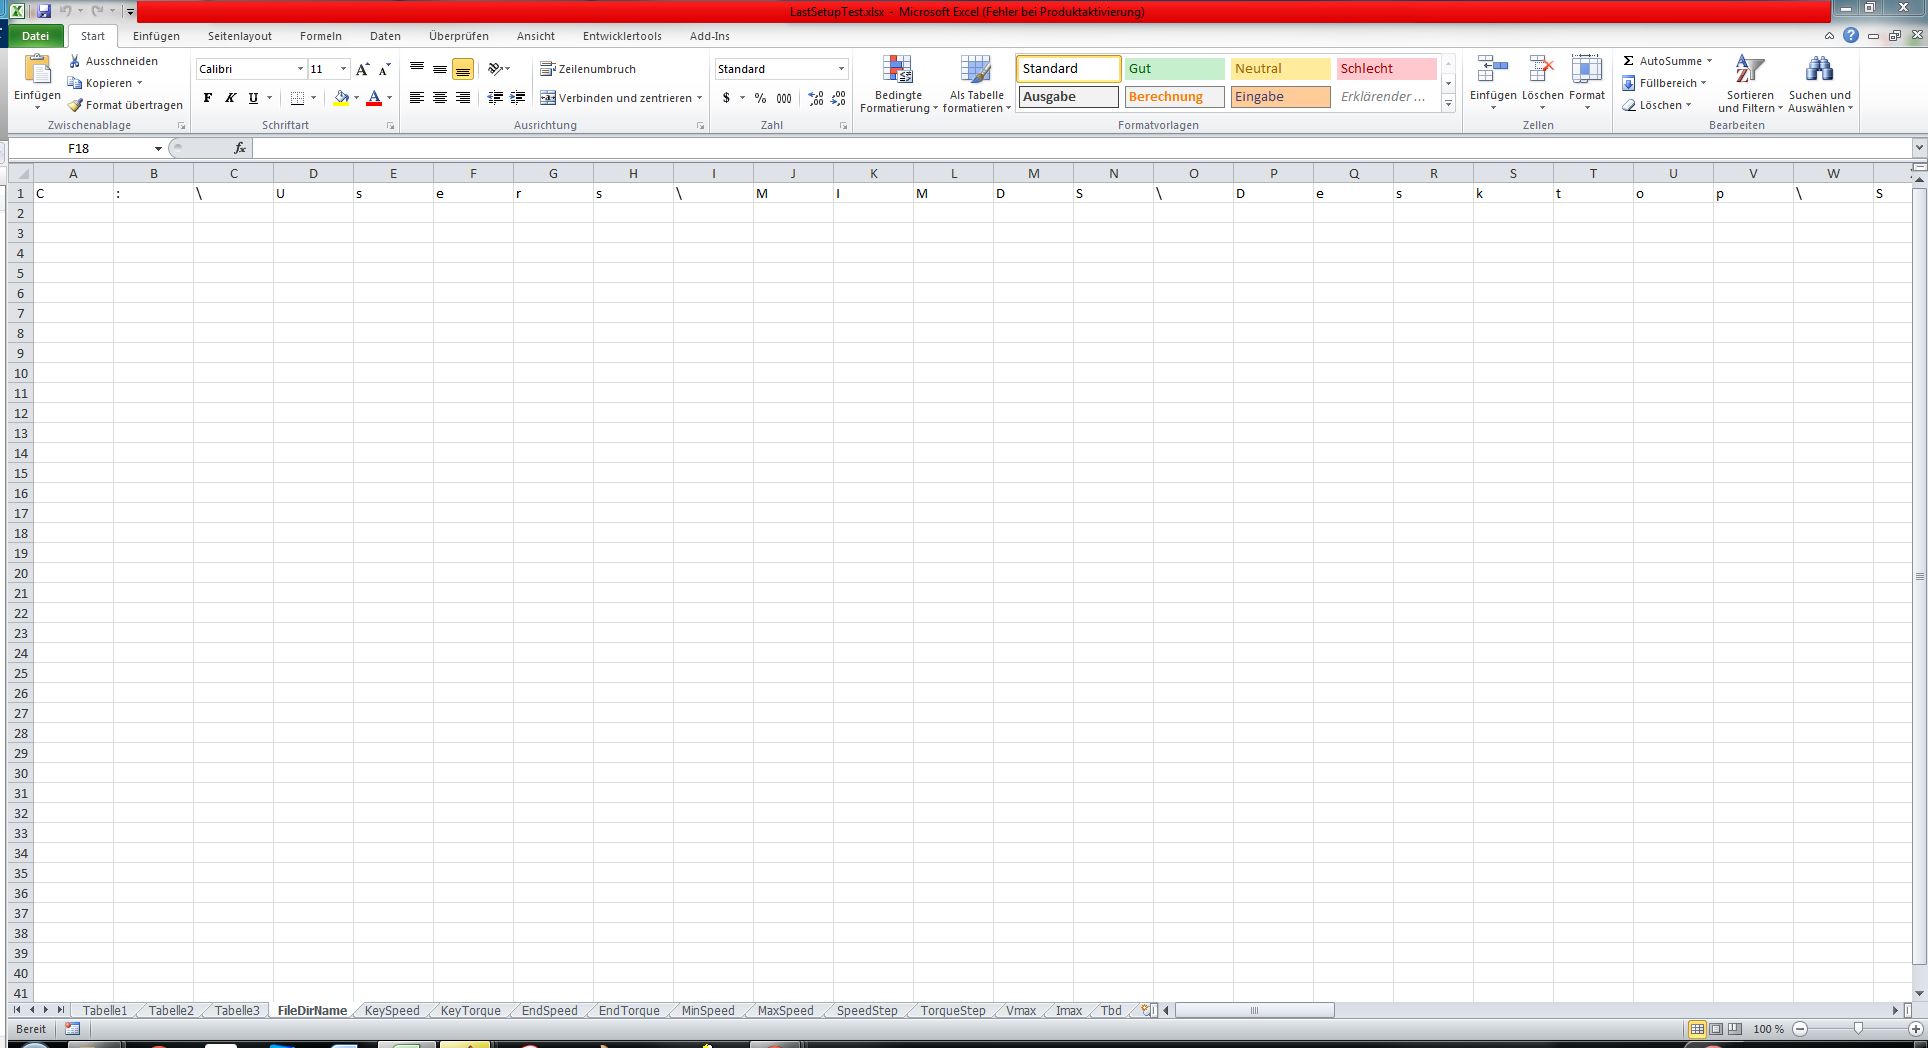The height and width of the screenshot is (1048, 1928).
Task: Open the Name Box dropdown arrow
Action: click(158, 149)
